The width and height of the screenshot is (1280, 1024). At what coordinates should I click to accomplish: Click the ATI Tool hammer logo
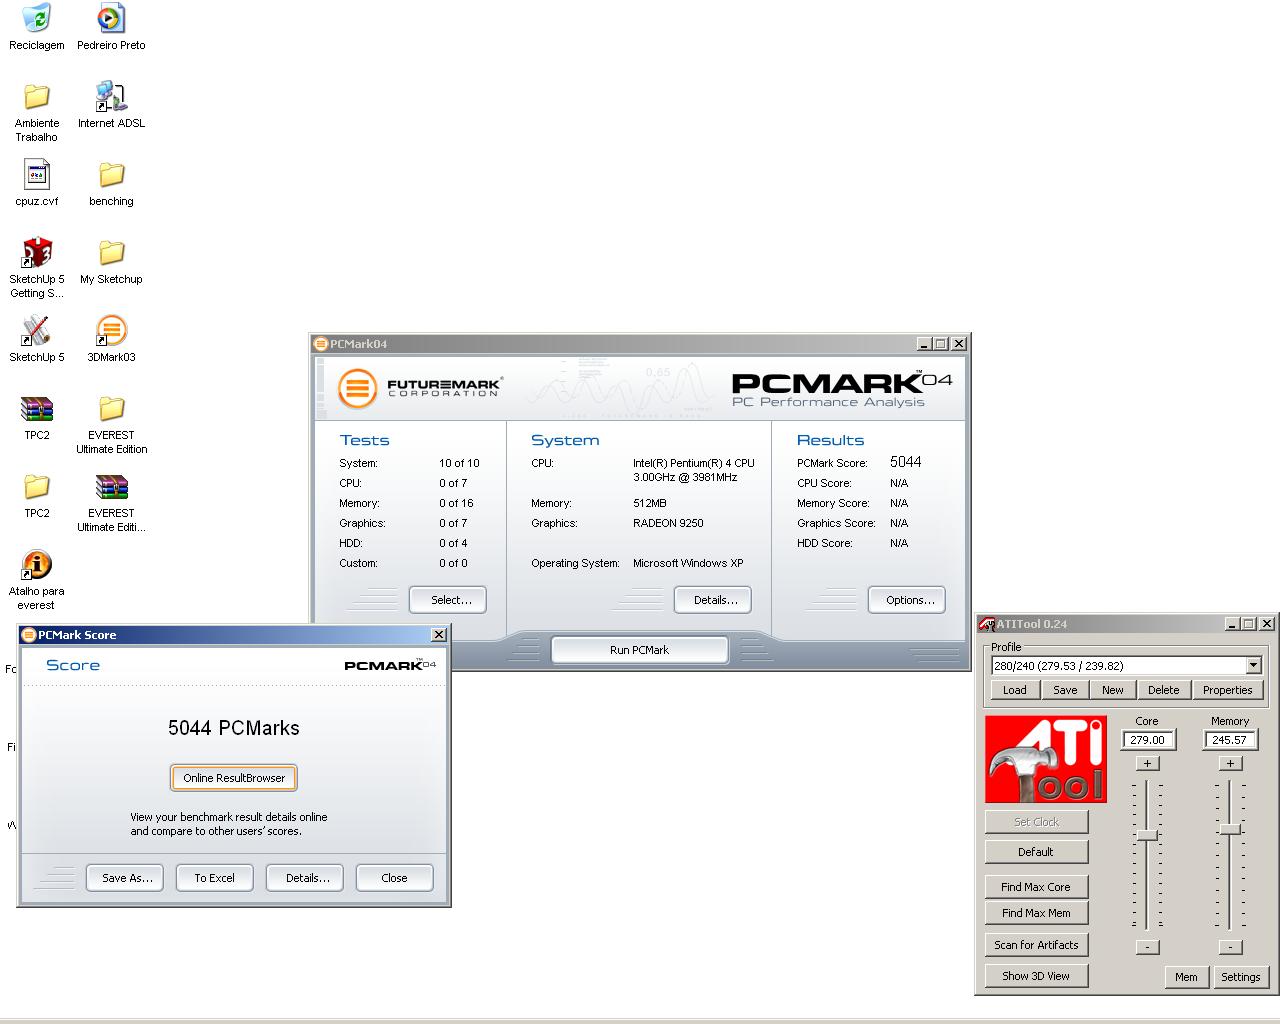(x=1045, y=759)
